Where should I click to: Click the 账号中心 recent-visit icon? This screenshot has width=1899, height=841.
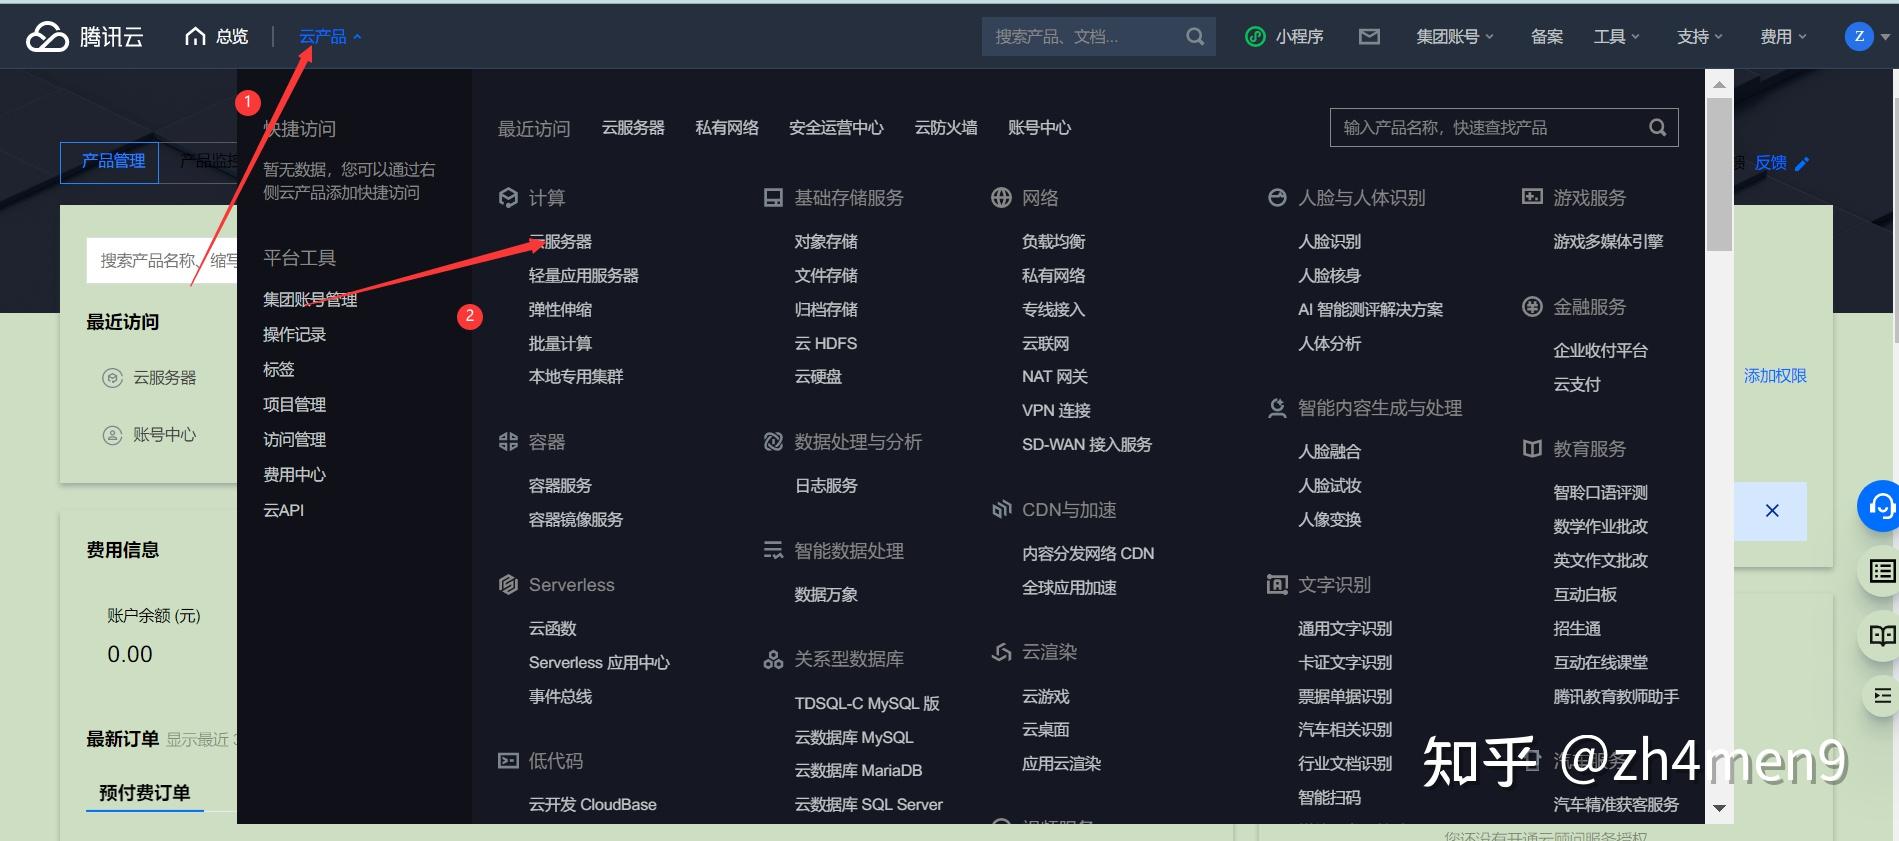coord(112,435)
